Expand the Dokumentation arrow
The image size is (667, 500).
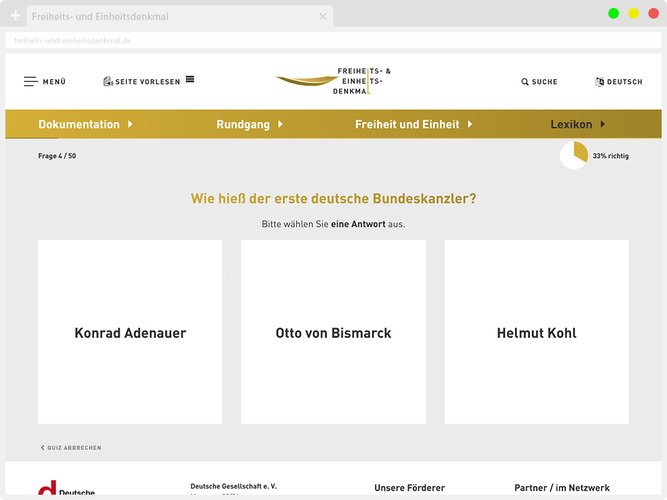click(x=130, y=124)
